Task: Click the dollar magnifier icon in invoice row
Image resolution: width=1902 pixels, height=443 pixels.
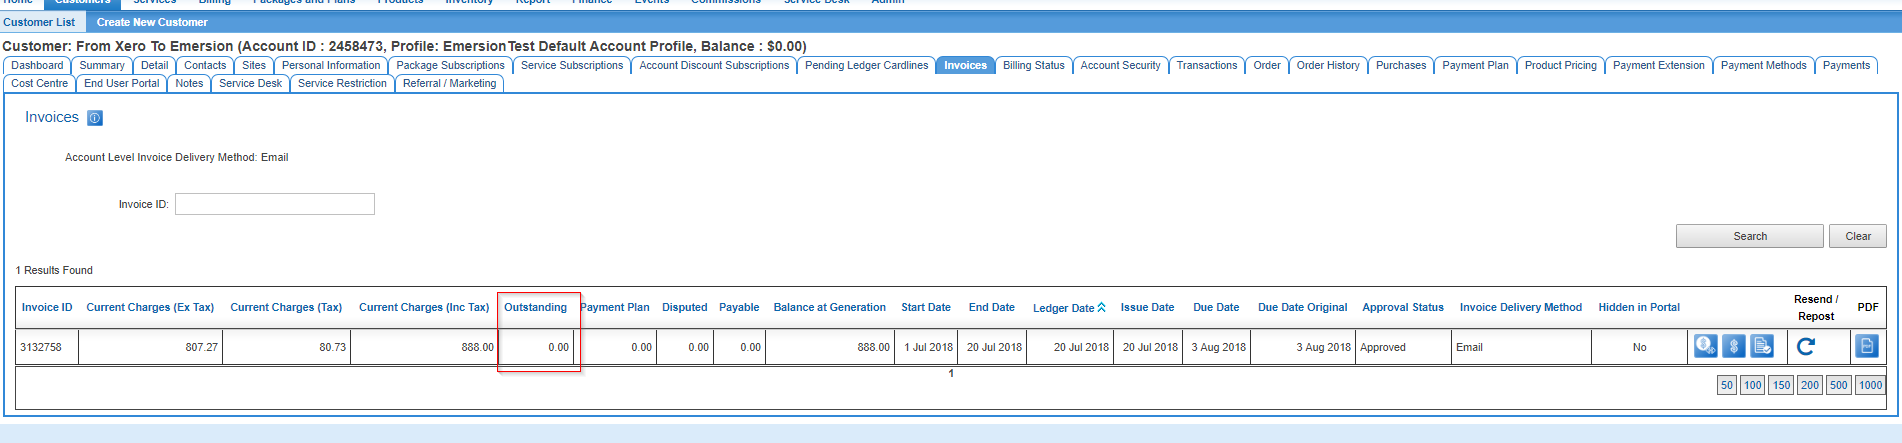Action: 1705,346
